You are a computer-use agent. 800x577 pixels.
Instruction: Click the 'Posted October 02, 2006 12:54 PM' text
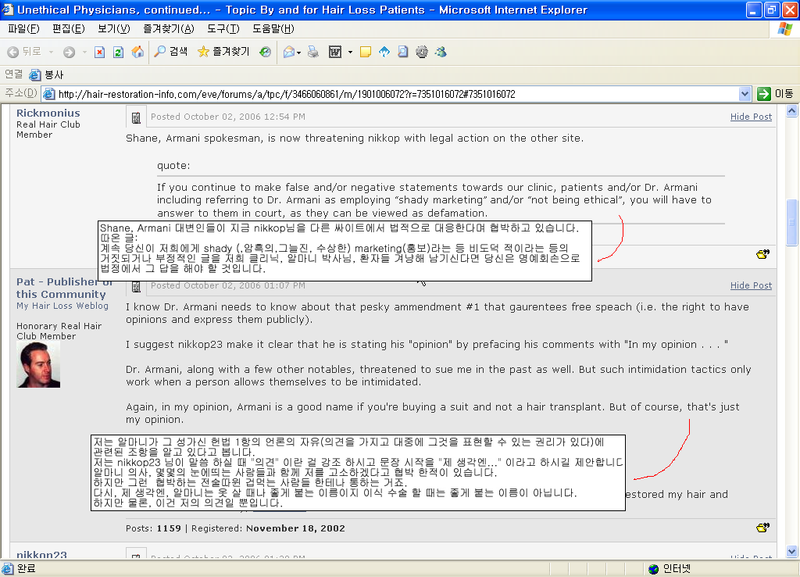click(228, 117)
